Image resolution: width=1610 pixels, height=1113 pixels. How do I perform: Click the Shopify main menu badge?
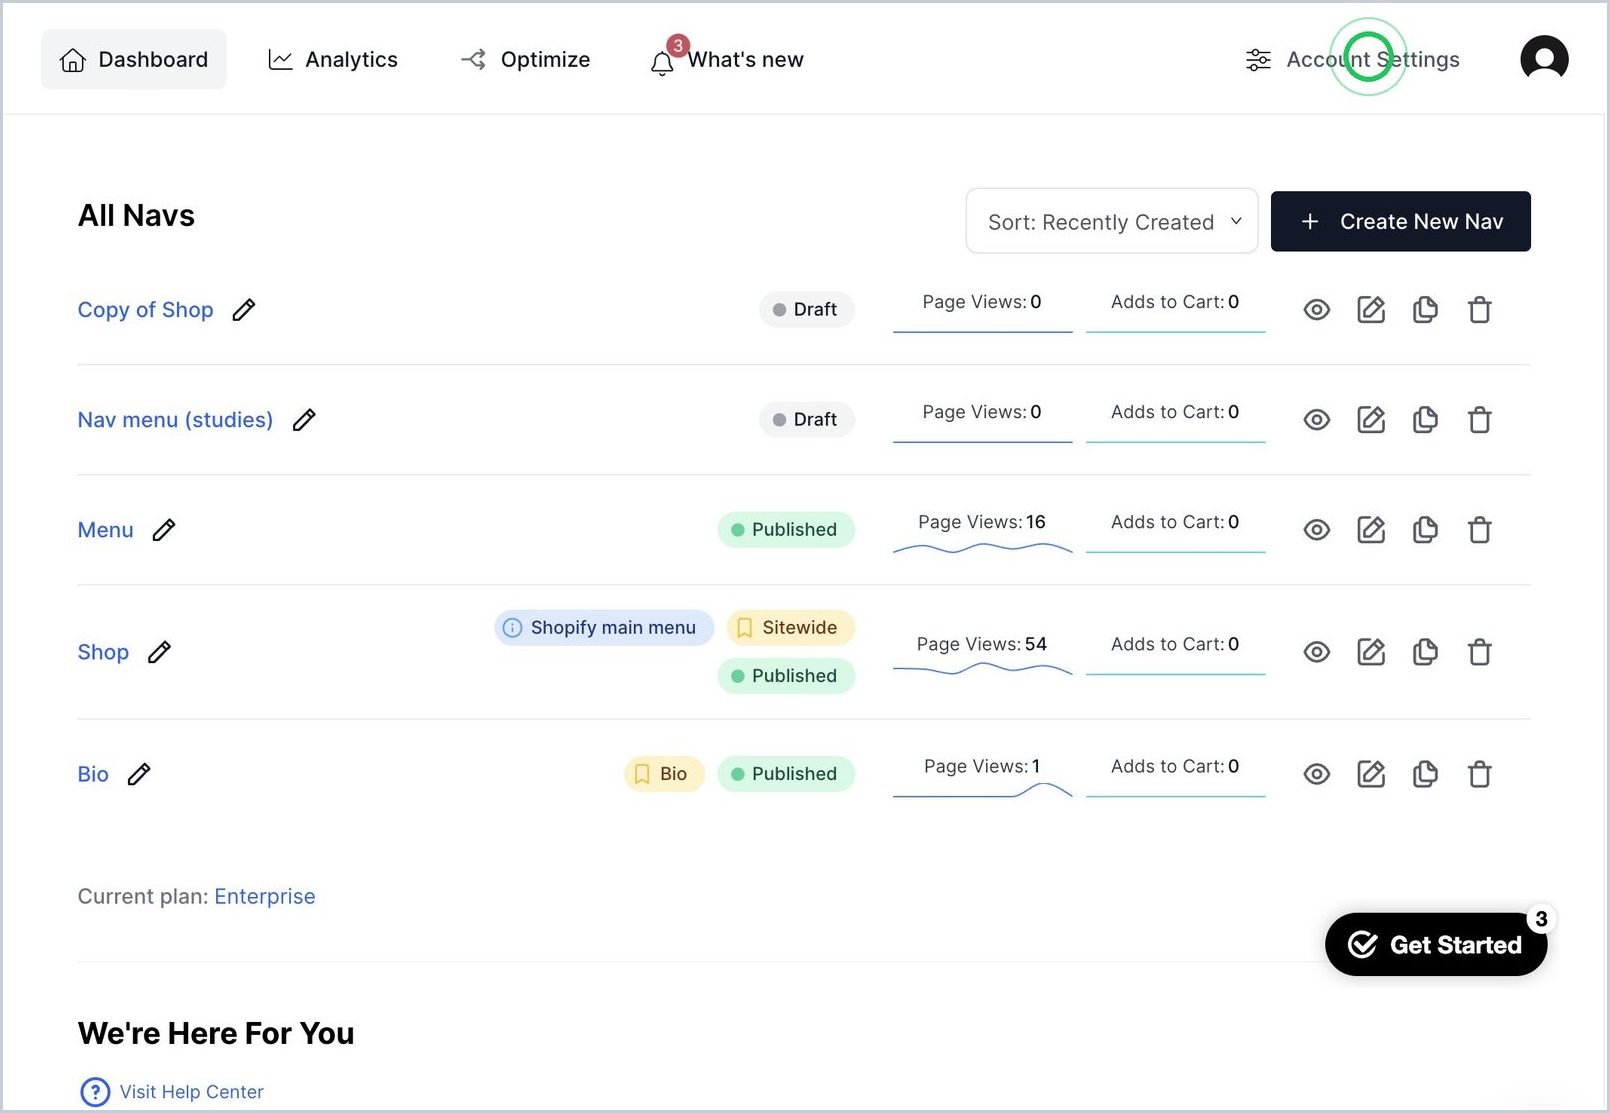point(604,627)
